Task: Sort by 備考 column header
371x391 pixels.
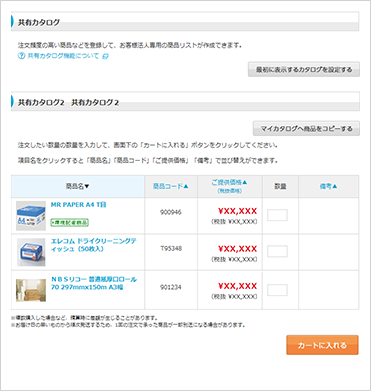Action: pos(328,186)
